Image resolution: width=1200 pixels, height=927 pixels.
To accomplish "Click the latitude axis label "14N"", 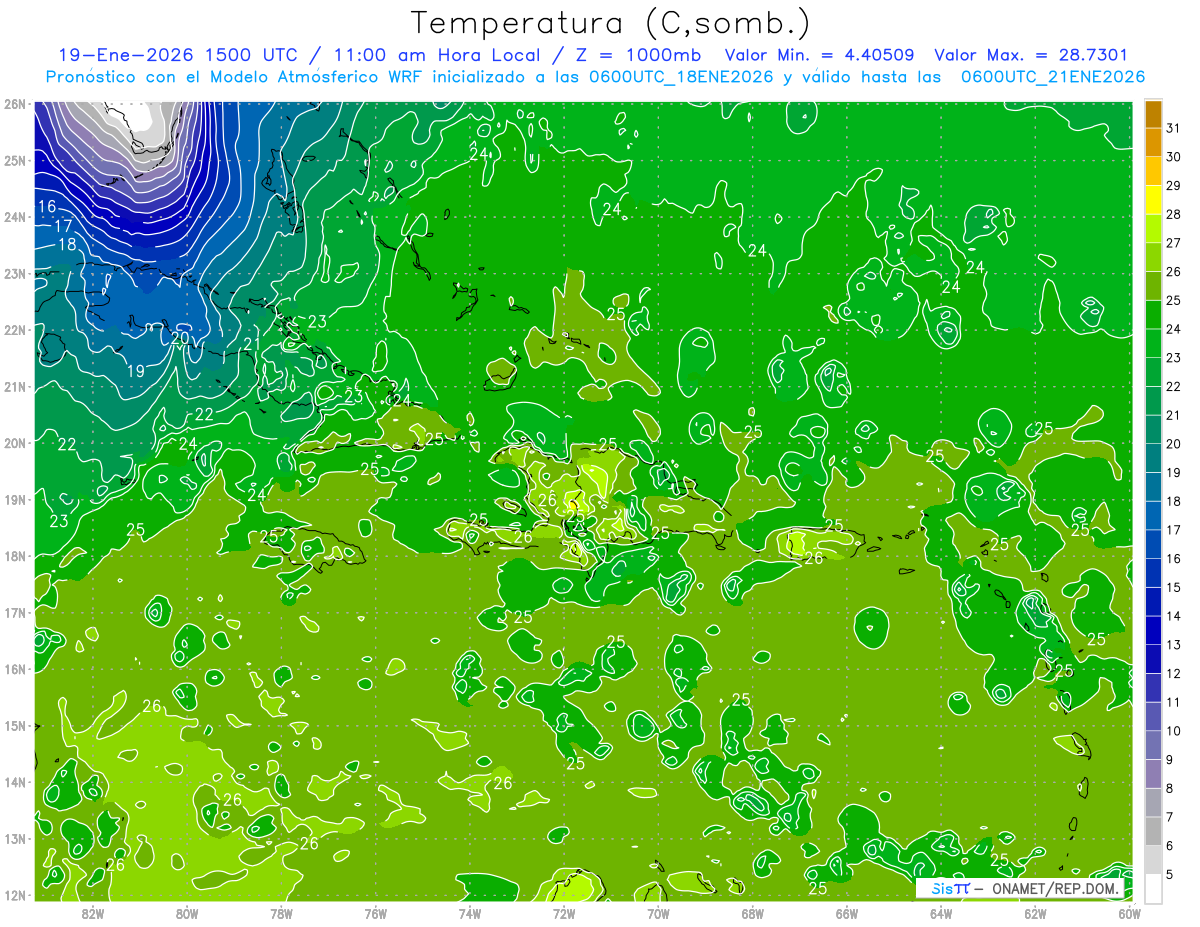I will point(14,782).
